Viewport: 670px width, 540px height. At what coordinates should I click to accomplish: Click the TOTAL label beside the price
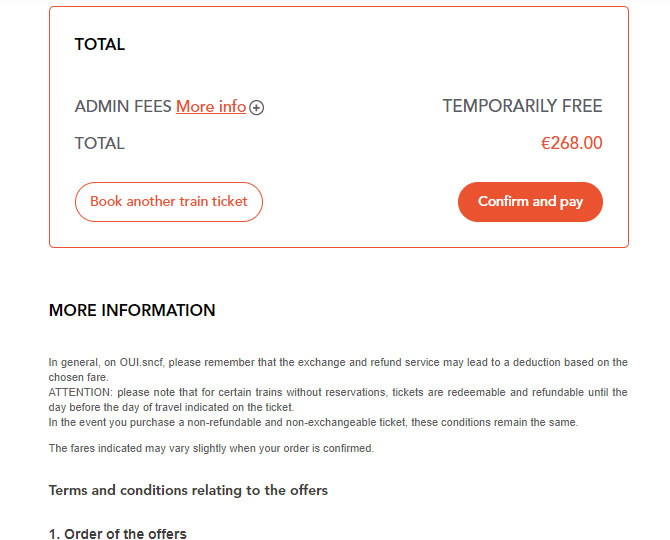point(100,144)
